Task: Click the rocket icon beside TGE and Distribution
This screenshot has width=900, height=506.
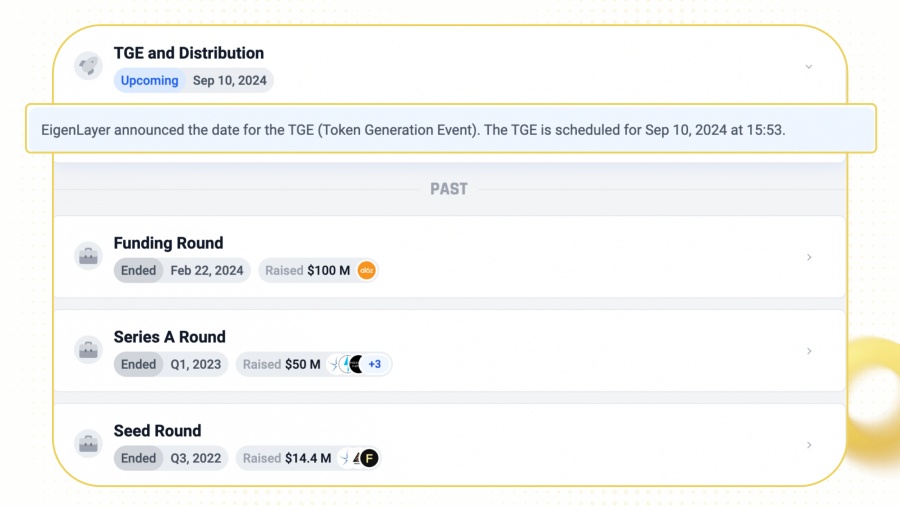Action: point(88,66)
